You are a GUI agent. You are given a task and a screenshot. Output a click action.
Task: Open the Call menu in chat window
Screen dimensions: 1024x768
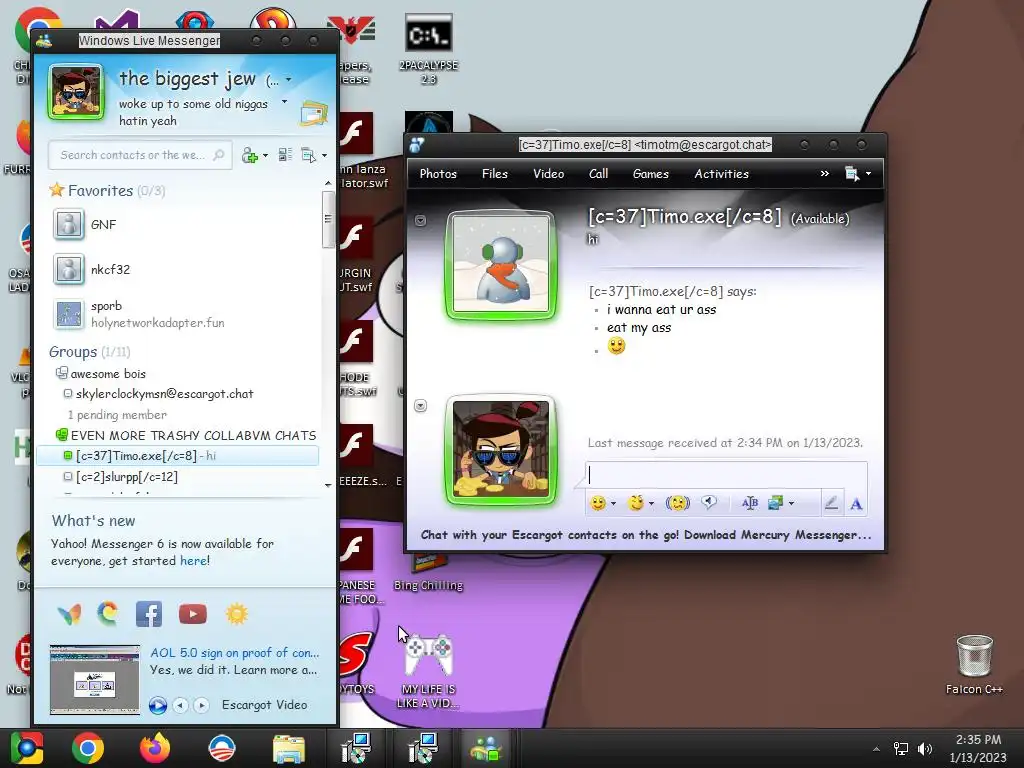pyautogui.click(x=598, y=174)
